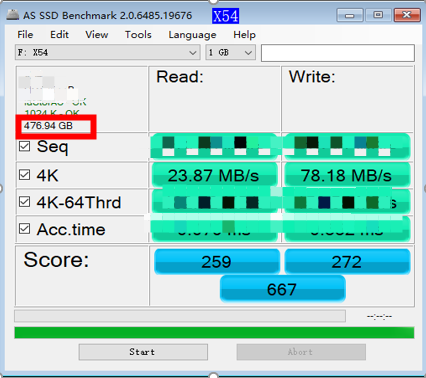426x378 pixels.
Task: Open the 1 GB test size dropdown
Action: 230,53
